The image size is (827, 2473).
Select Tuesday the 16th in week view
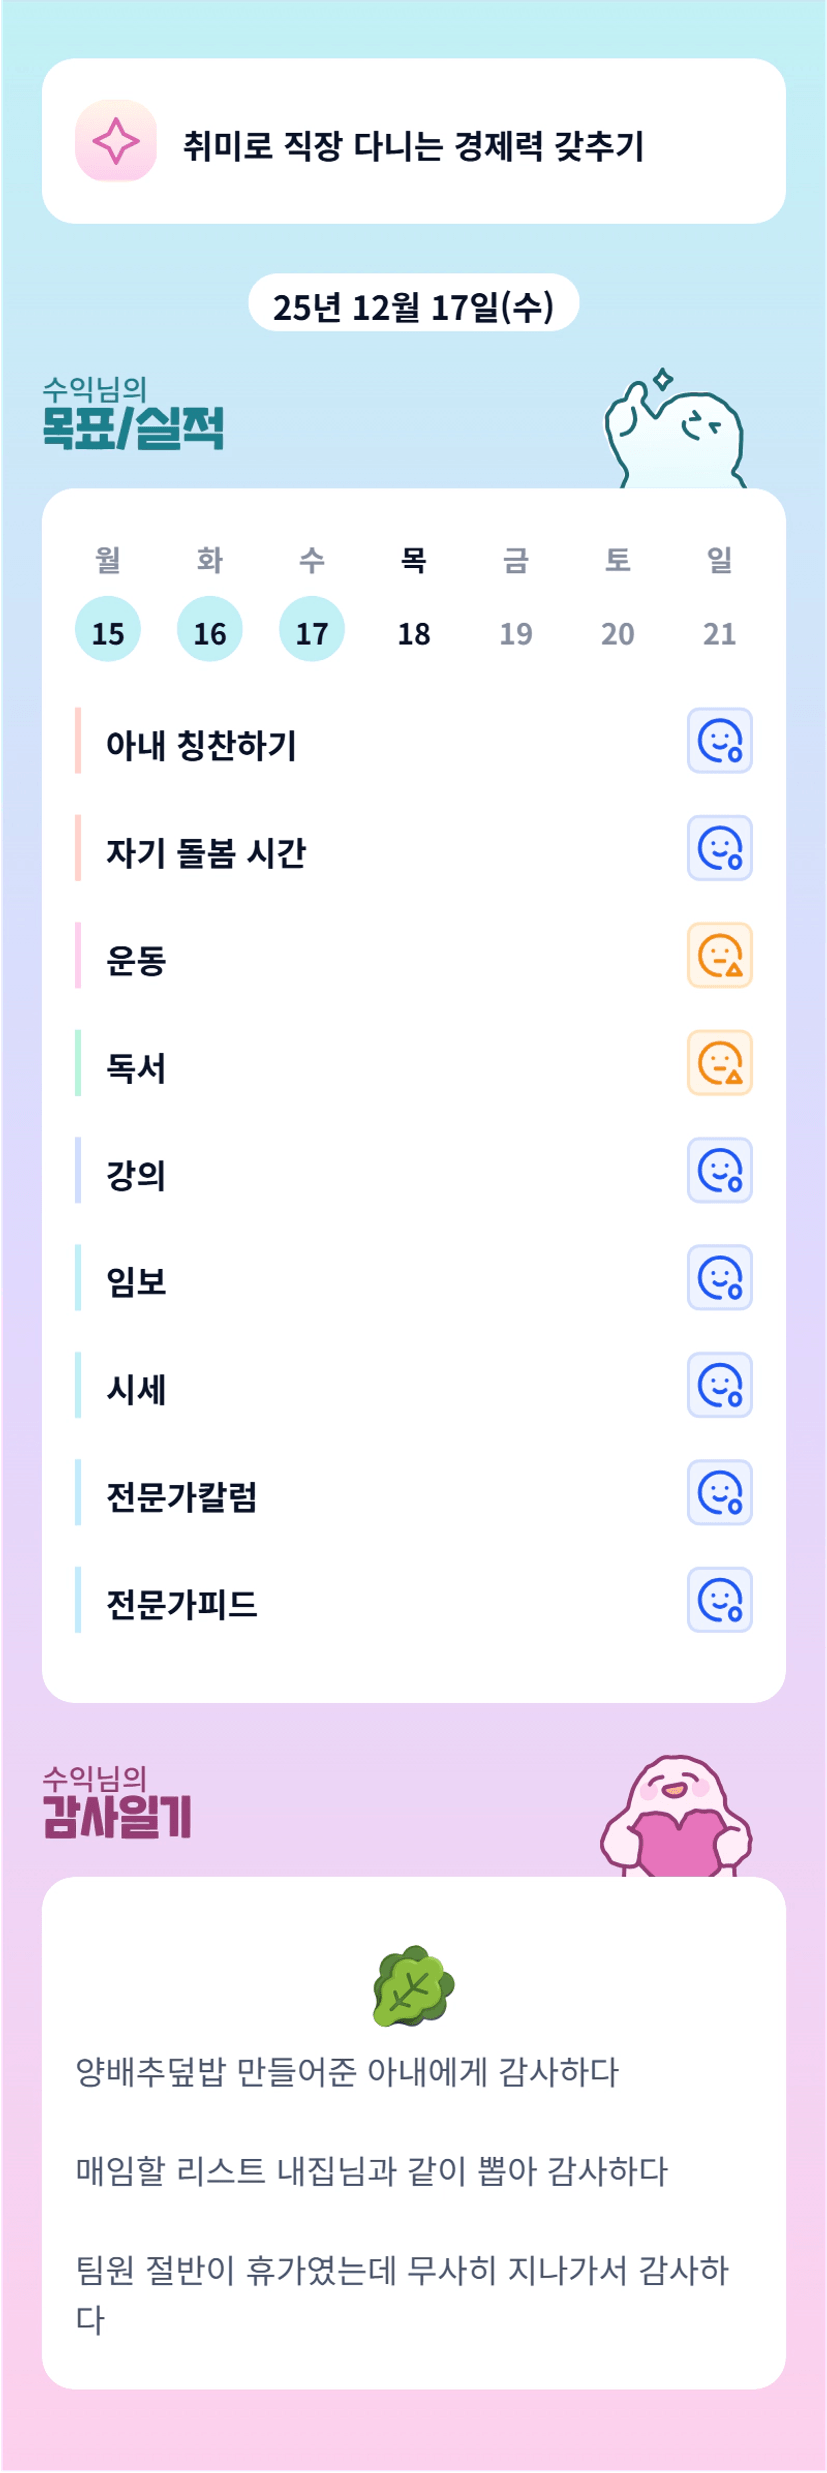pyautogui.click(x=210, y=630)
